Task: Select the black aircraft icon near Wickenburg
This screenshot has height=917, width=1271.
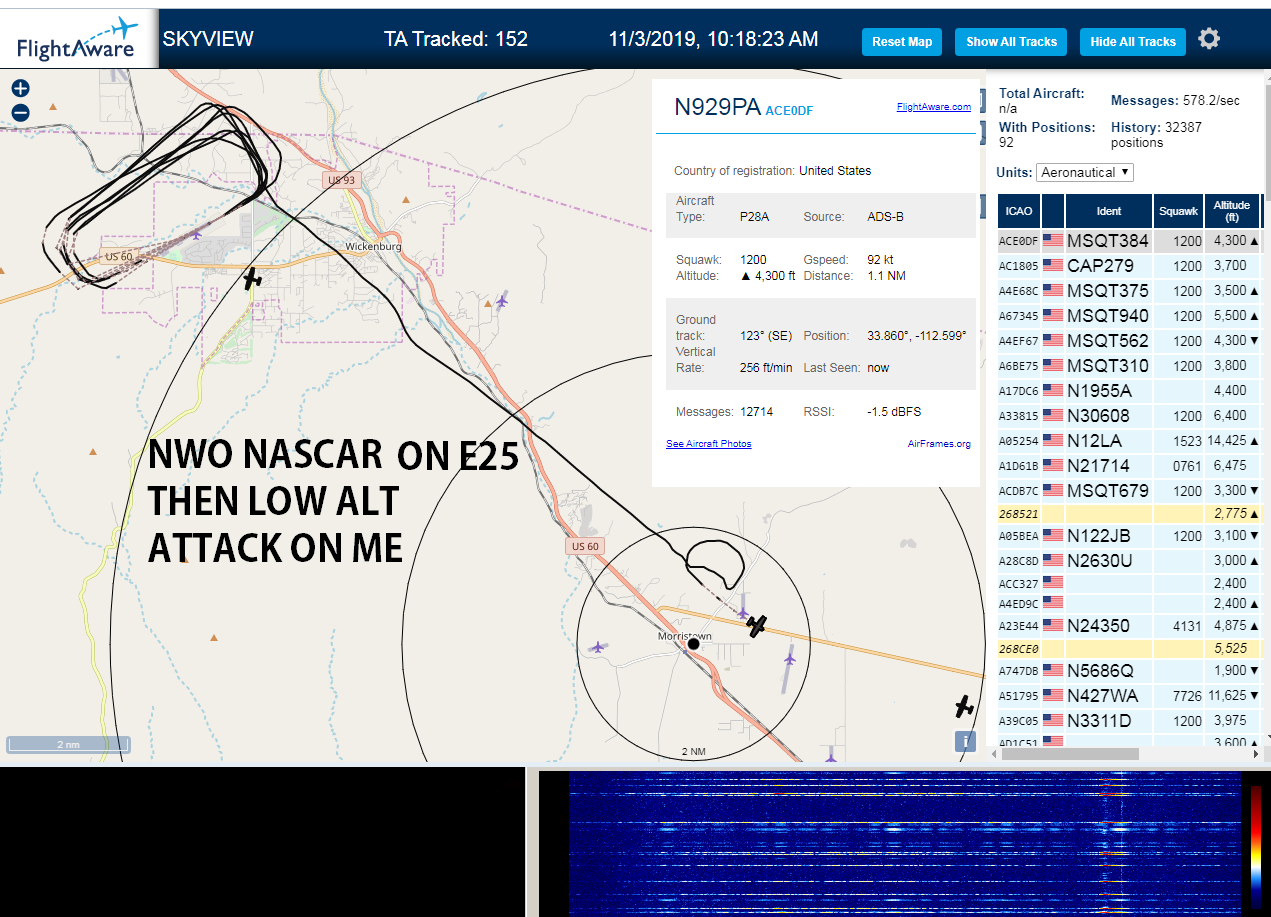Action: [x=253, y=278]
